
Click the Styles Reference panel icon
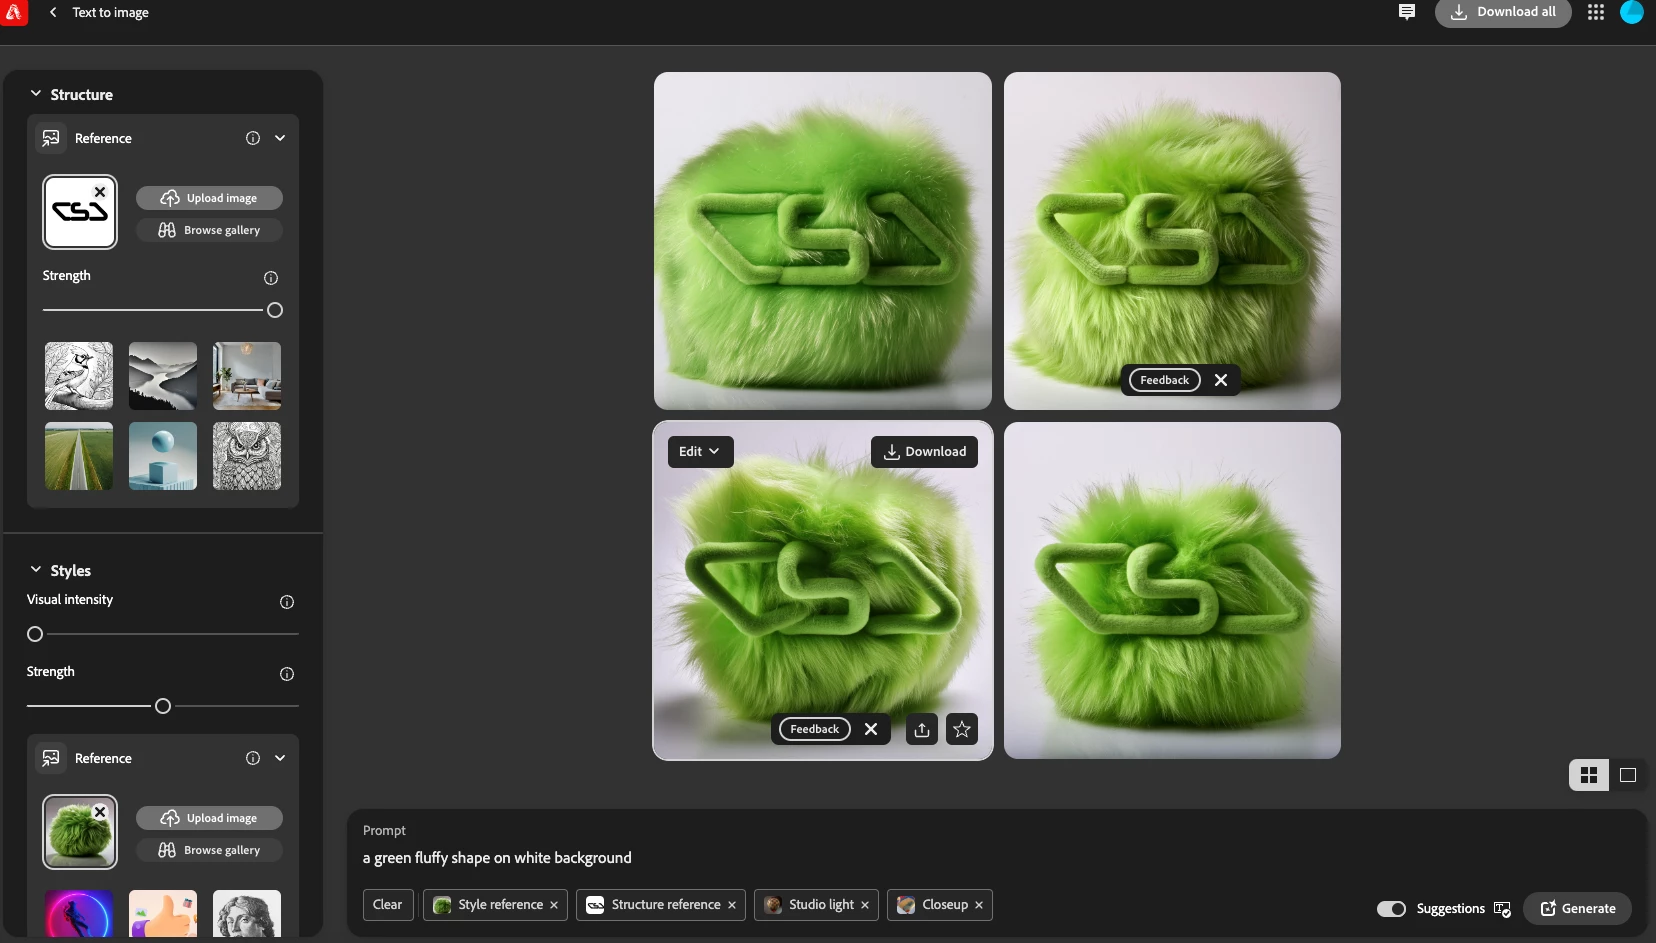(51, 758)
